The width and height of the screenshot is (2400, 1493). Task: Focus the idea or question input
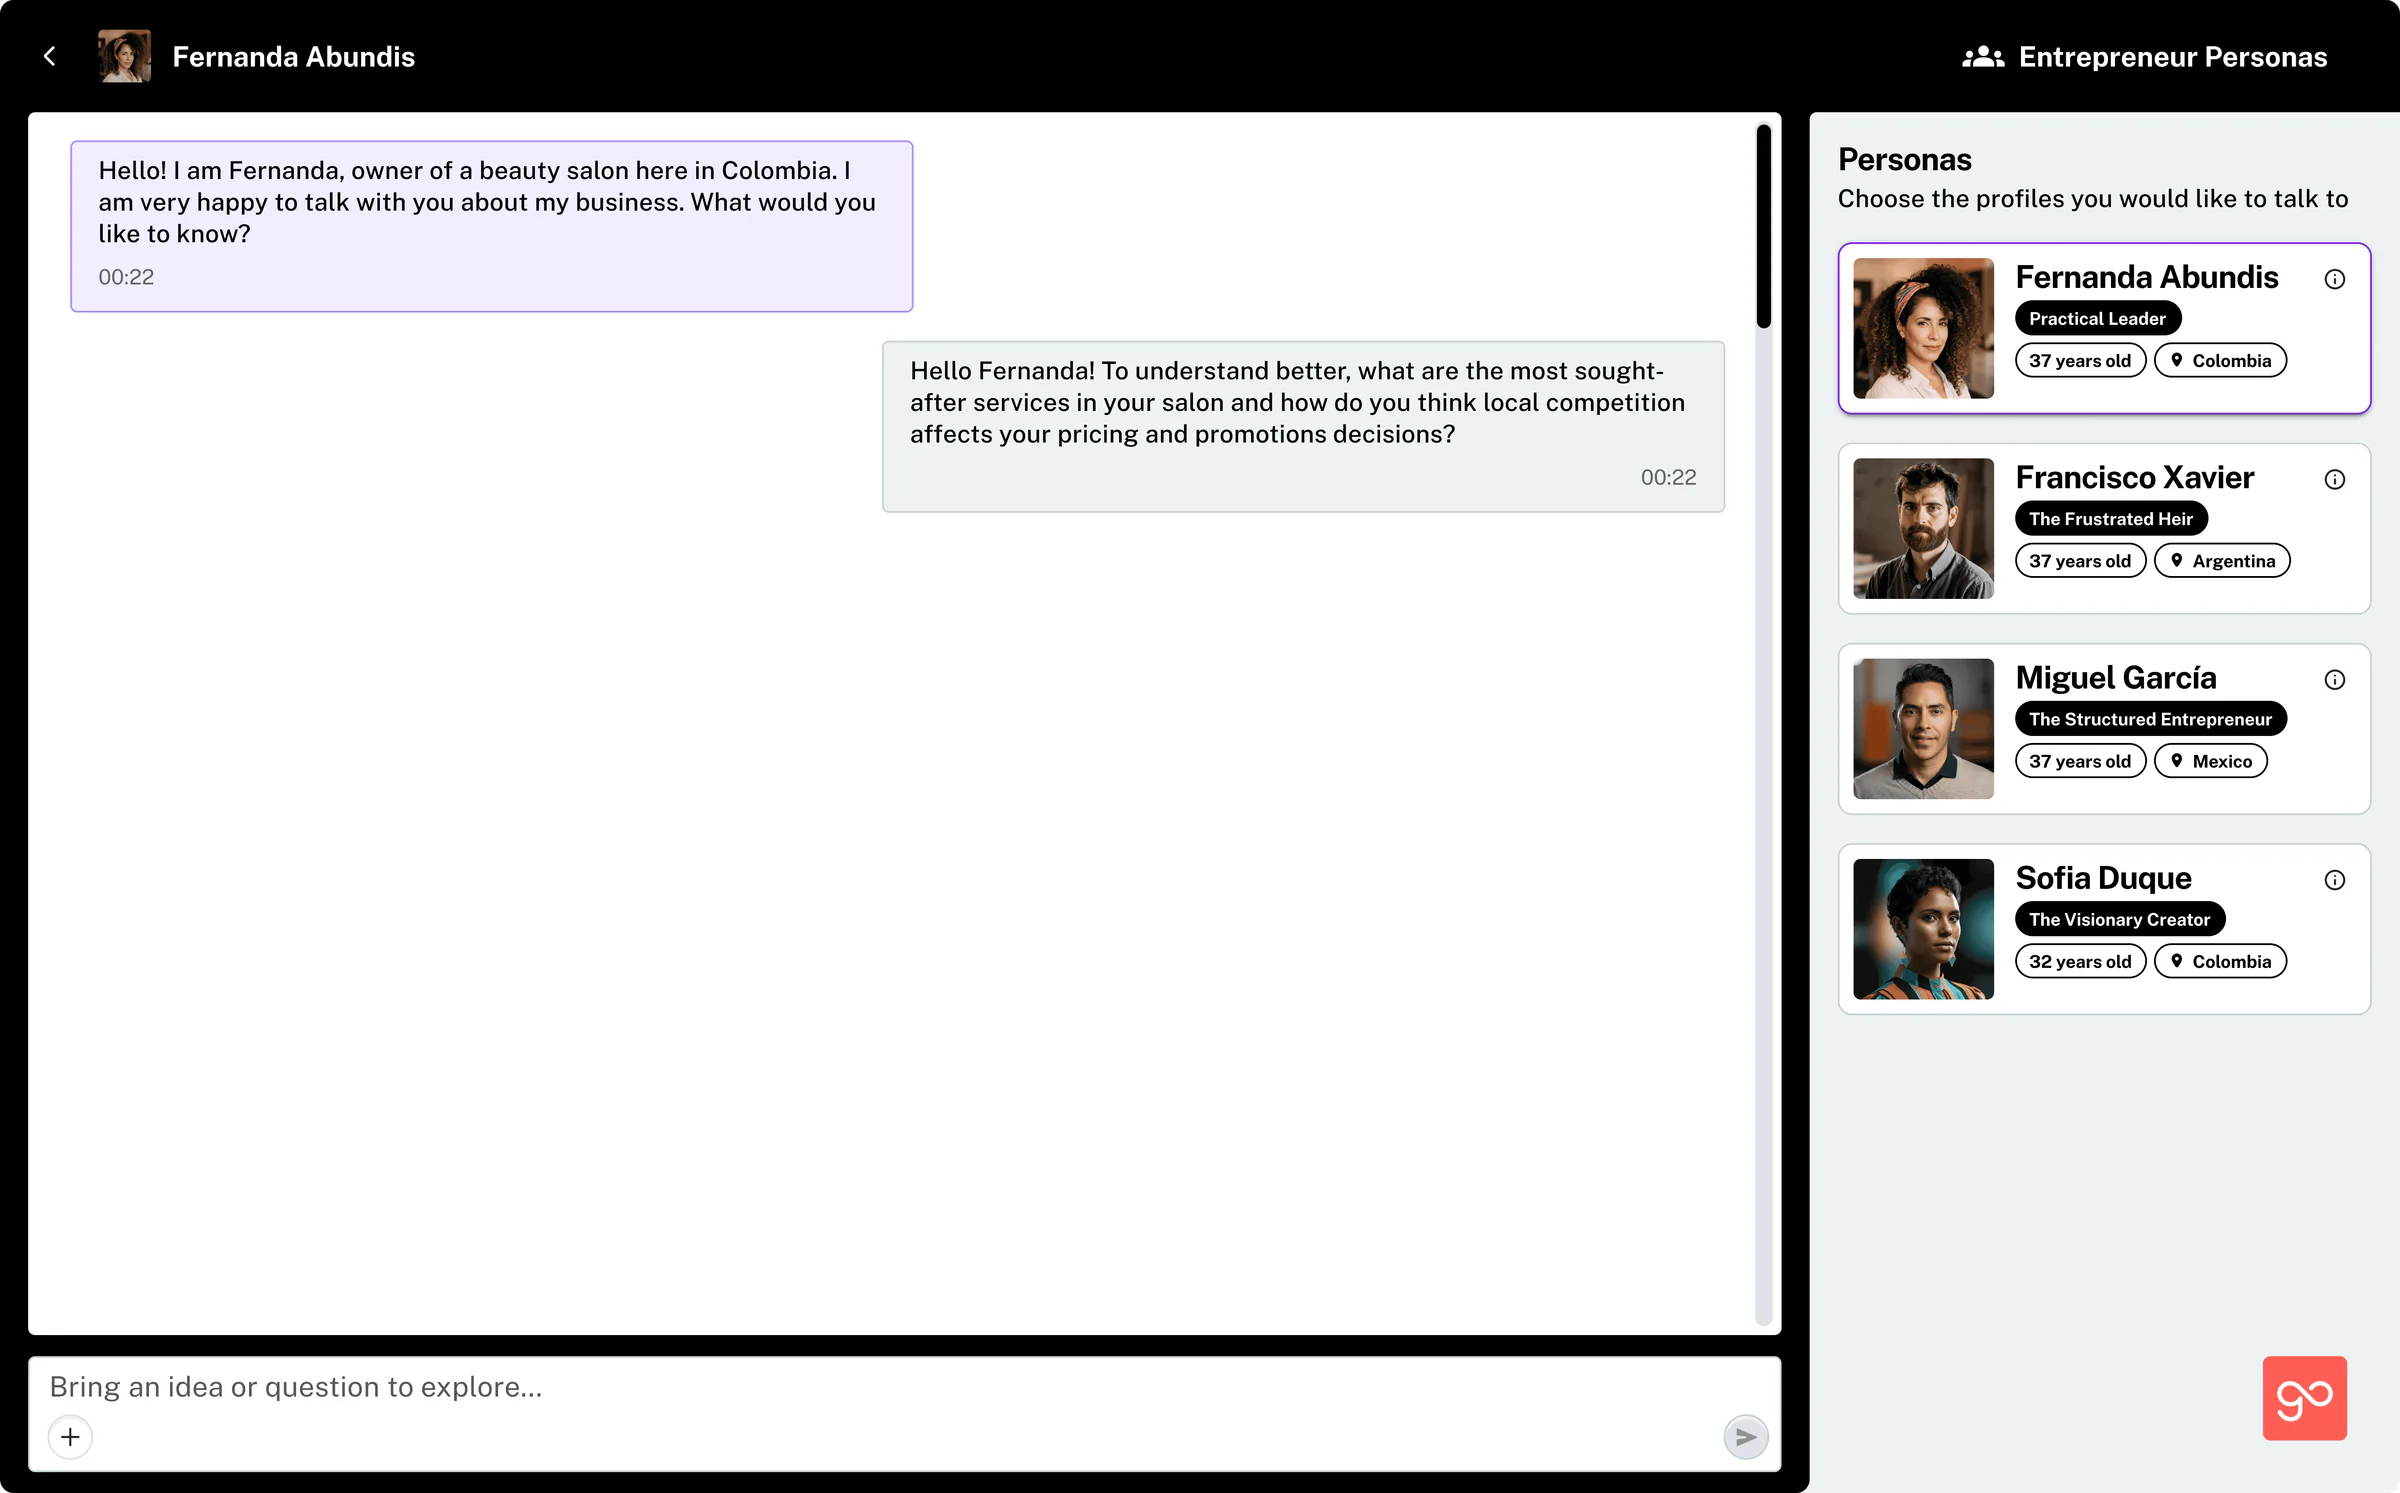point(904,1387)
